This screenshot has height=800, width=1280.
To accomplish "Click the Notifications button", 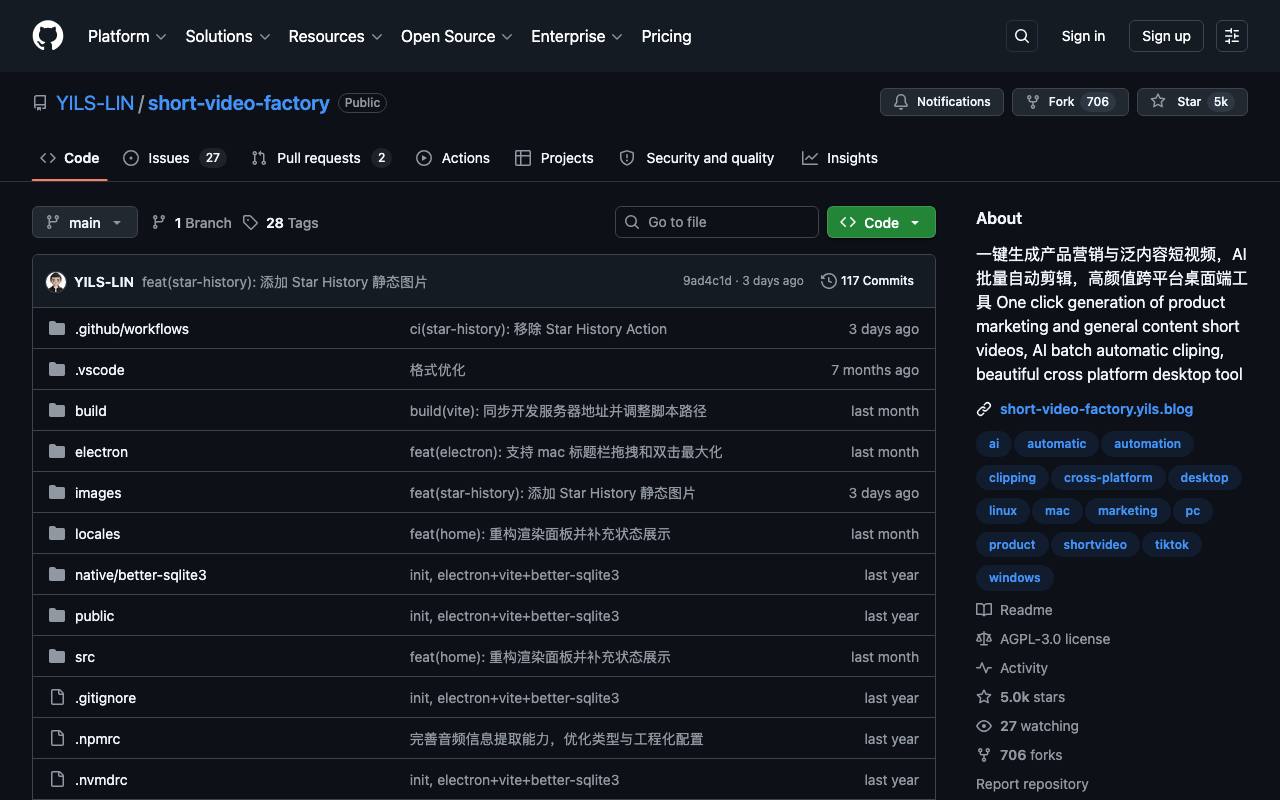I will point(942,102).
